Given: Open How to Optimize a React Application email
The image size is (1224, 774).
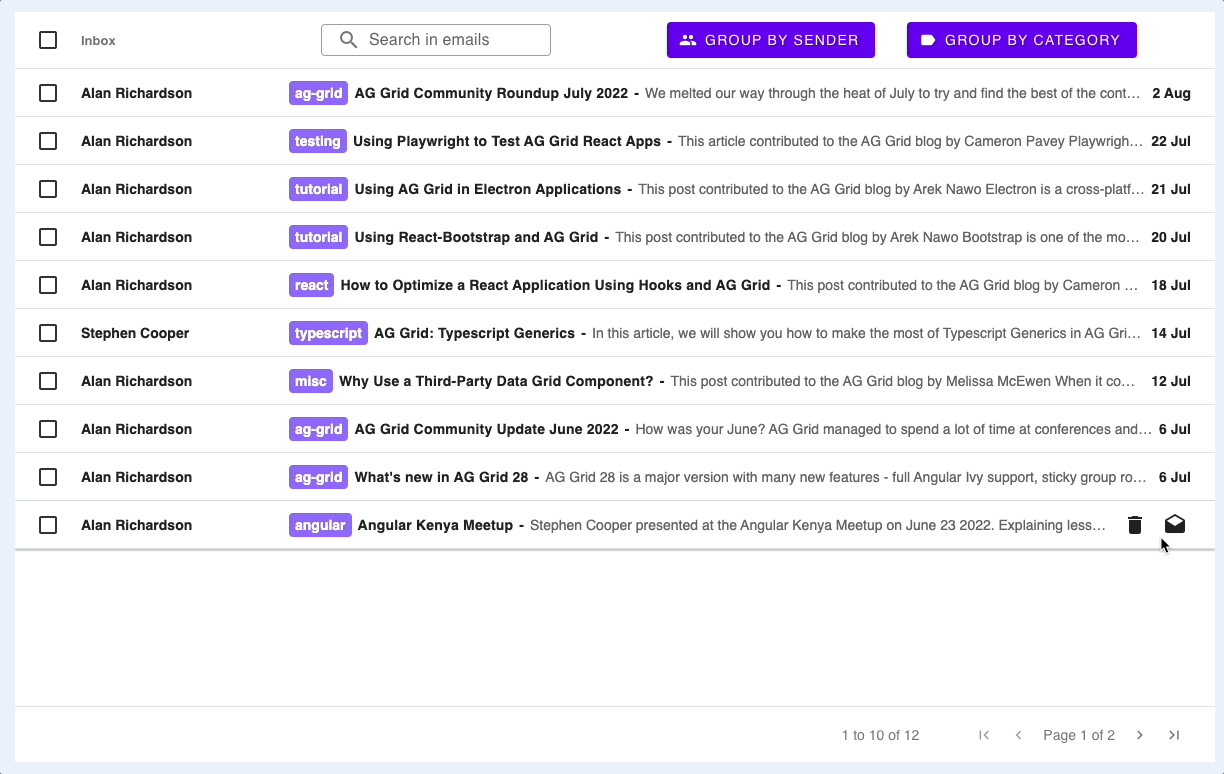Looking at the screenshot, I should pyautogui.click(x=555, y=285).
